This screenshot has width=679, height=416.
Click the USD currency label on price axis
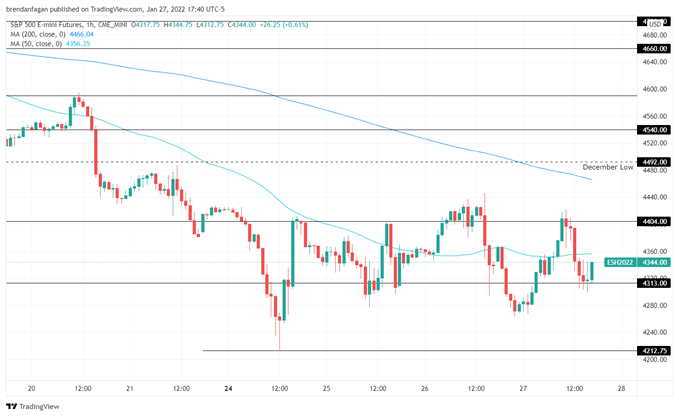pos(656,23)
